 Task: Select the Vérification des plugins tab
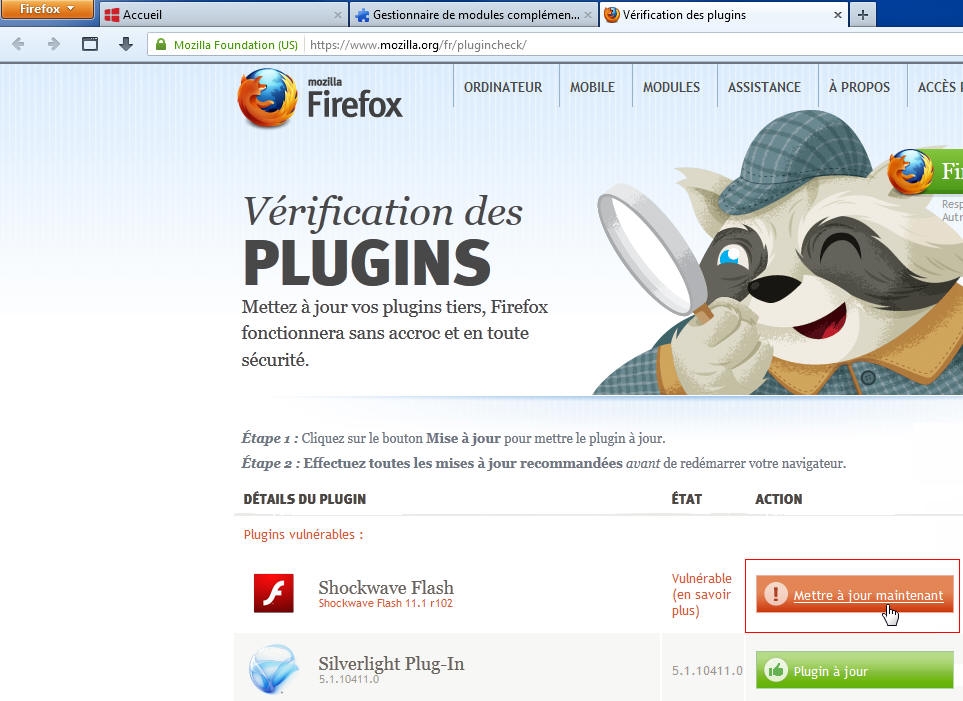pyautogui.click(x=723, y=15)
